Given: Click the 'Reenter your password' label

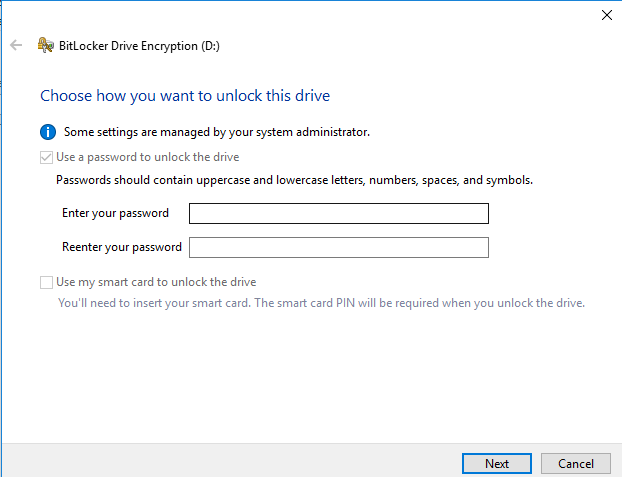Looking at the screenshot, I should (121, 247).
